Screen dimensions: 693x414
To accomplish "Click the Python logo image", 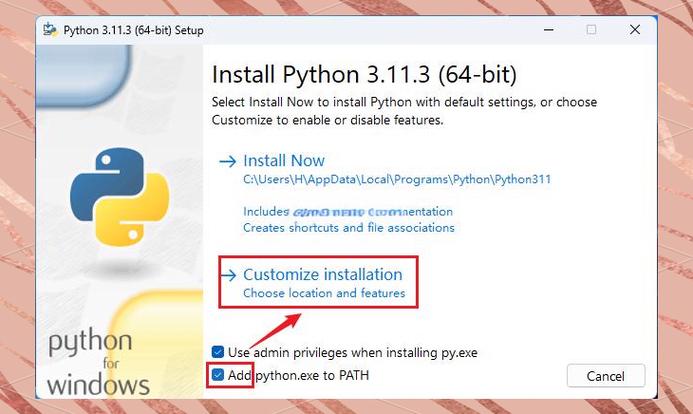I will coord(119,197).
